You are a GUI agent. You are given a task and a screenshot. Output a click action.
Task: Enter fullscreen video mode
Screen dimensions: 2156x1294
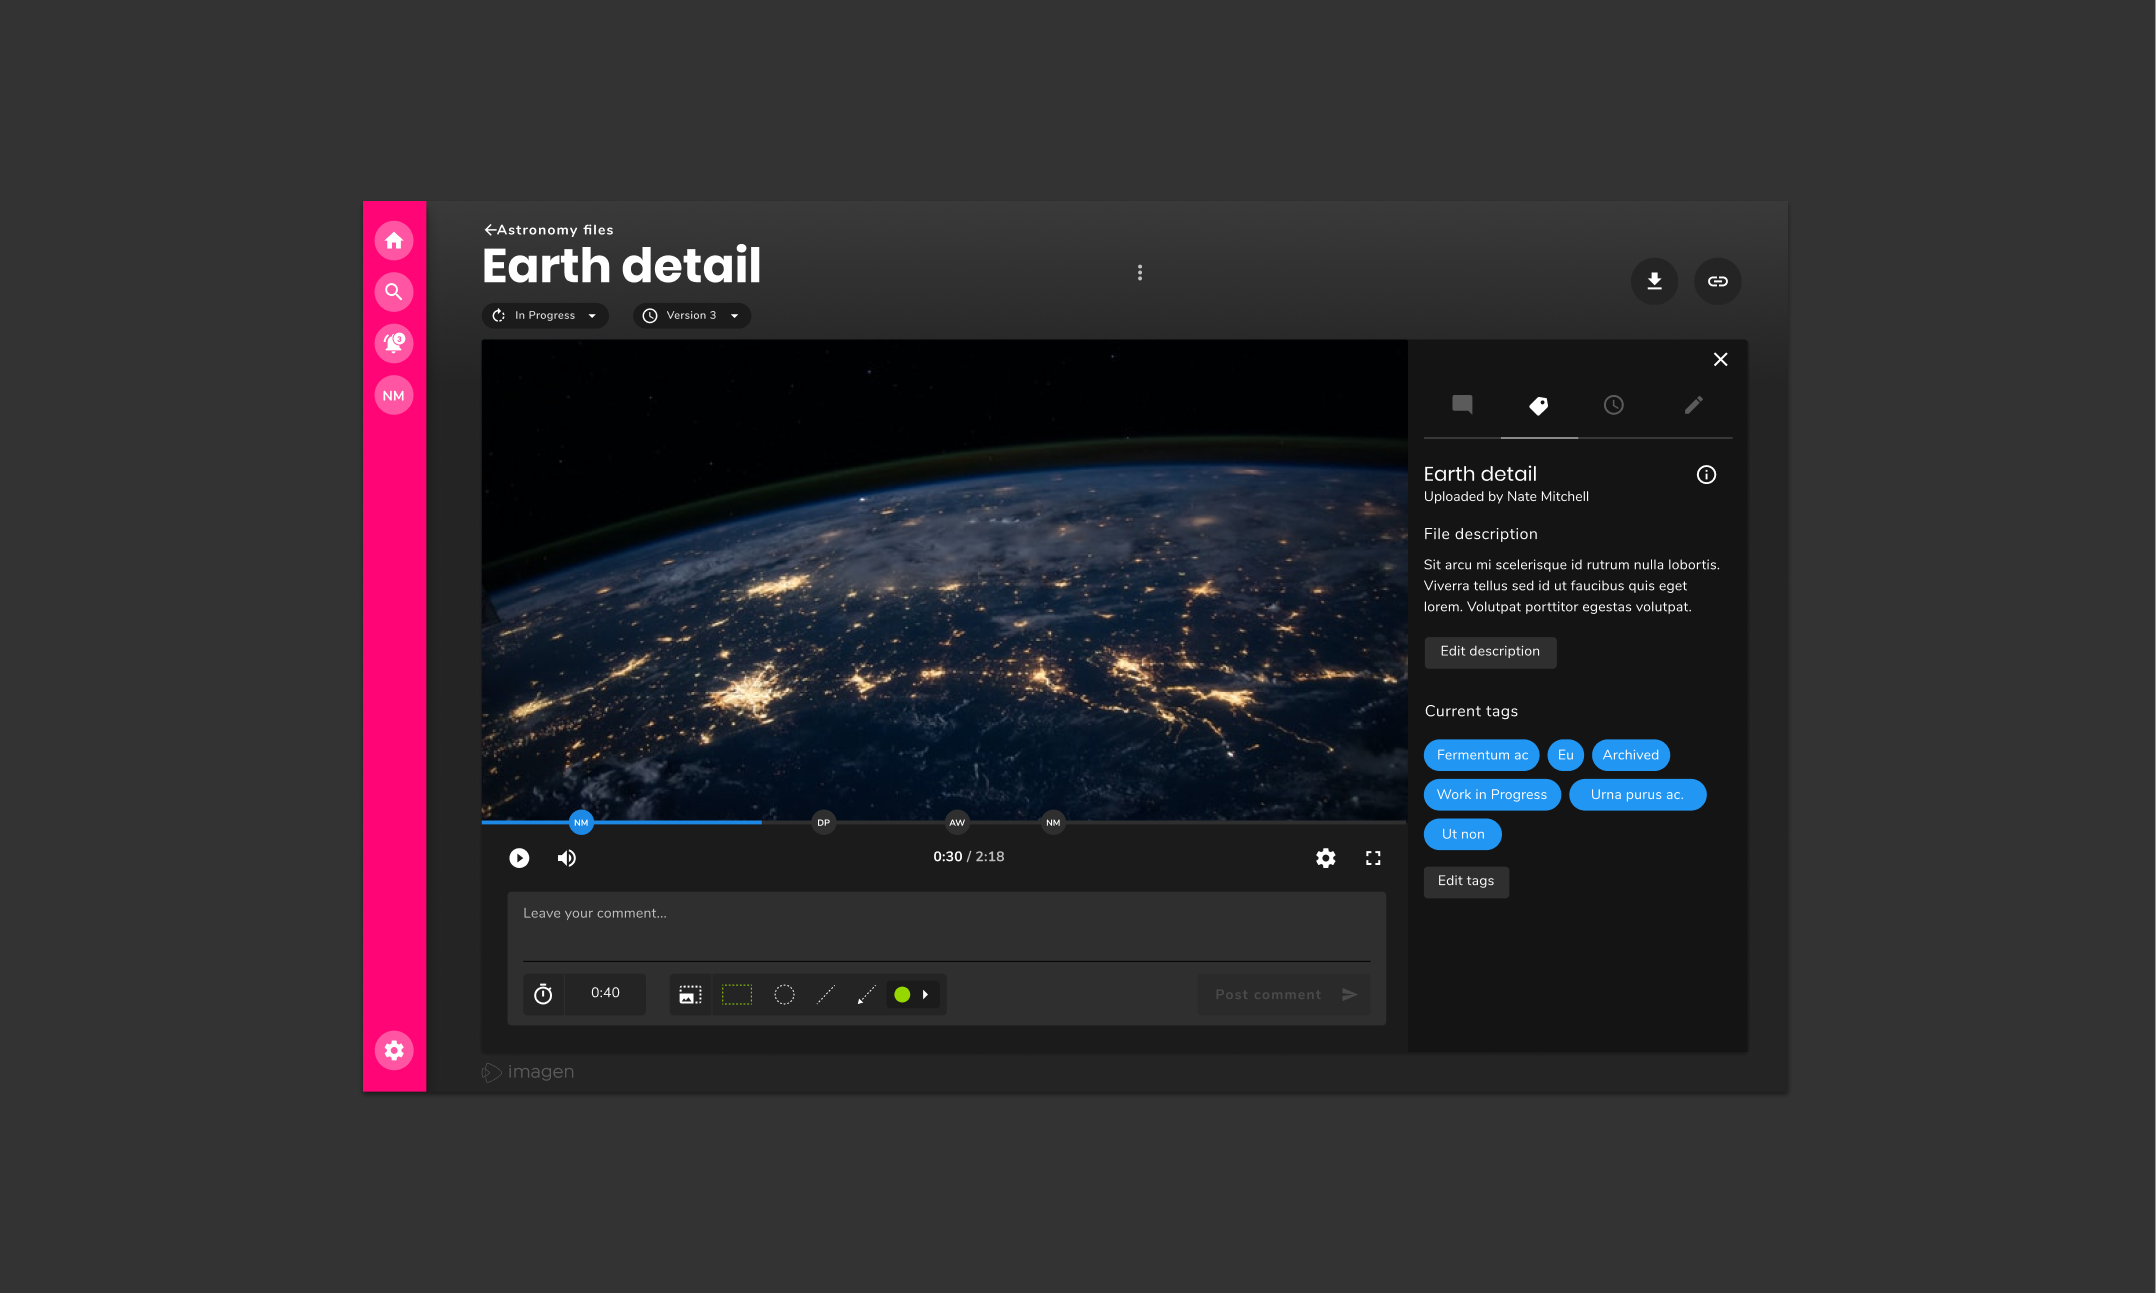tap(1373, 858)
